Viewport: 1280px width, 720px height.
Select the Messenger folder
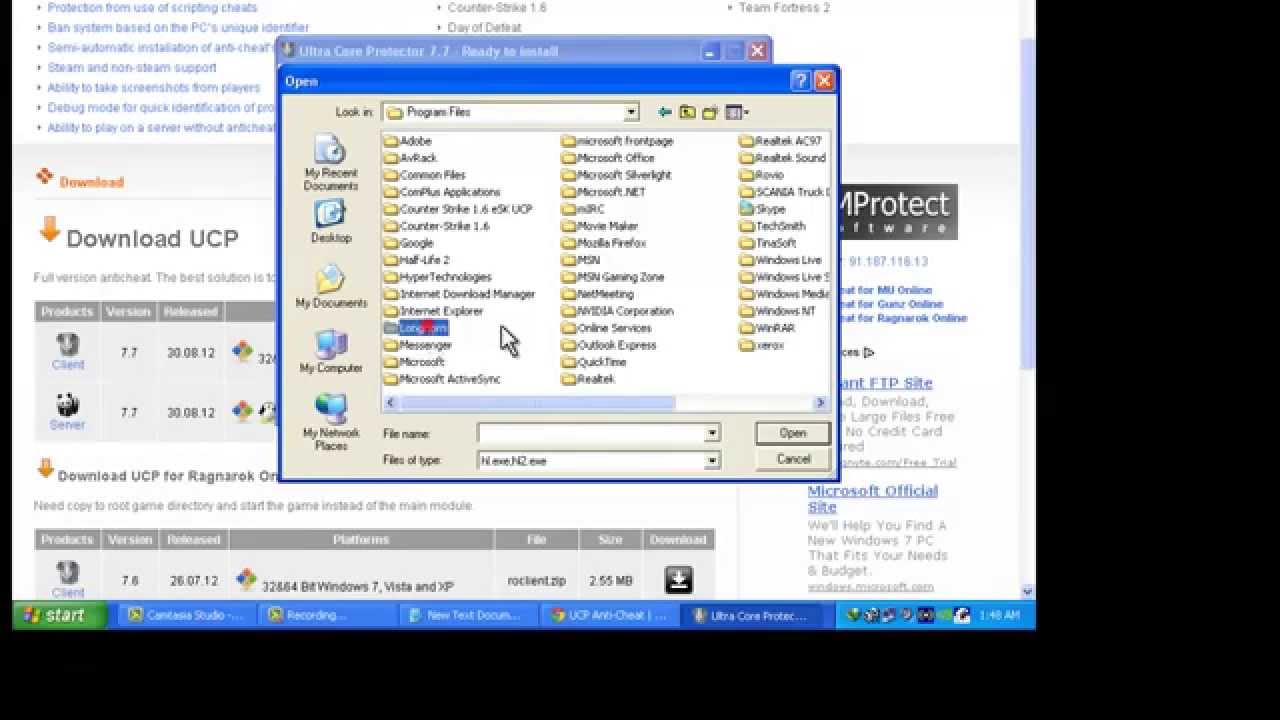[x=418, y=345]
